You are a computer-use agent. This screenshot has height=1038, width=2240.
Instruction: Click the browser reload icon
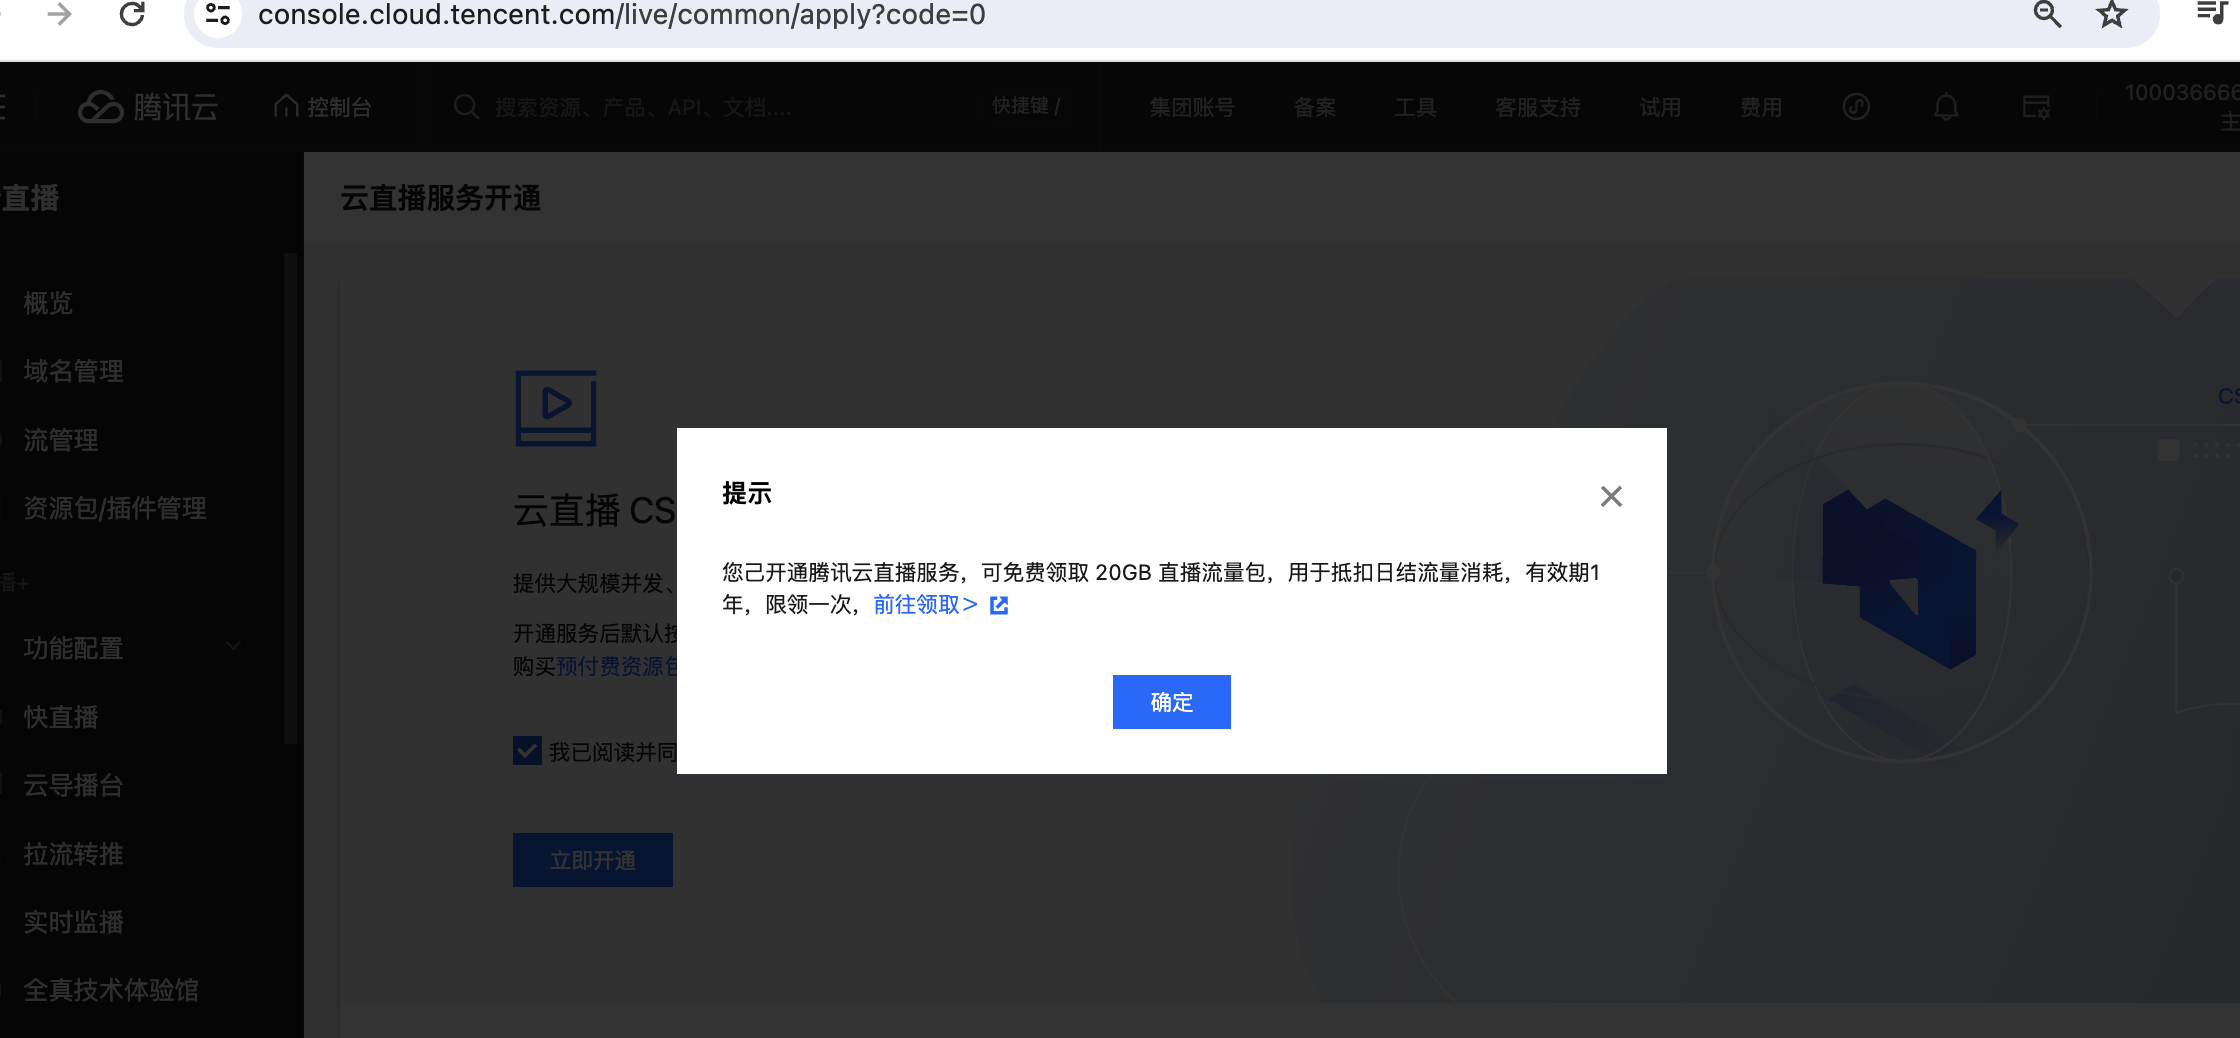tap(132, 15)
